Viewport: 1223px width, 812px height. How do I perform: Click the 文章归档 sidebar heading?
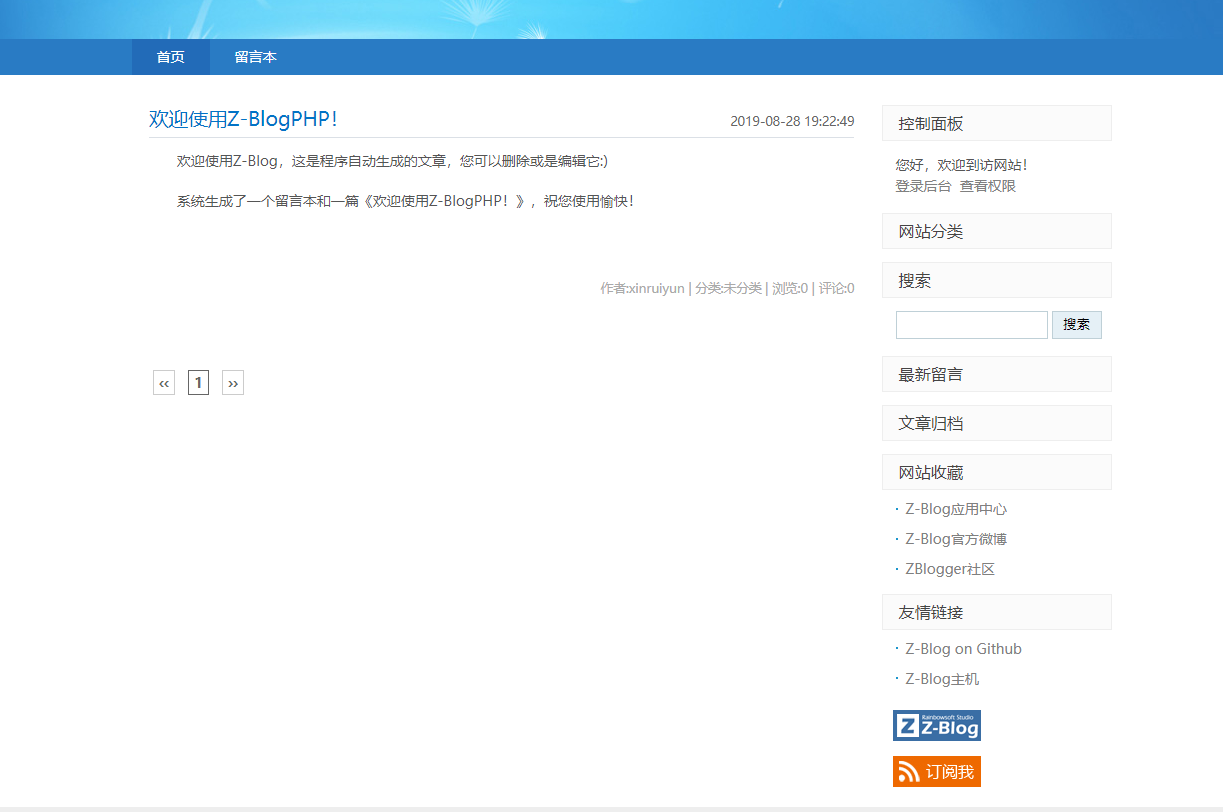point(997,423)
